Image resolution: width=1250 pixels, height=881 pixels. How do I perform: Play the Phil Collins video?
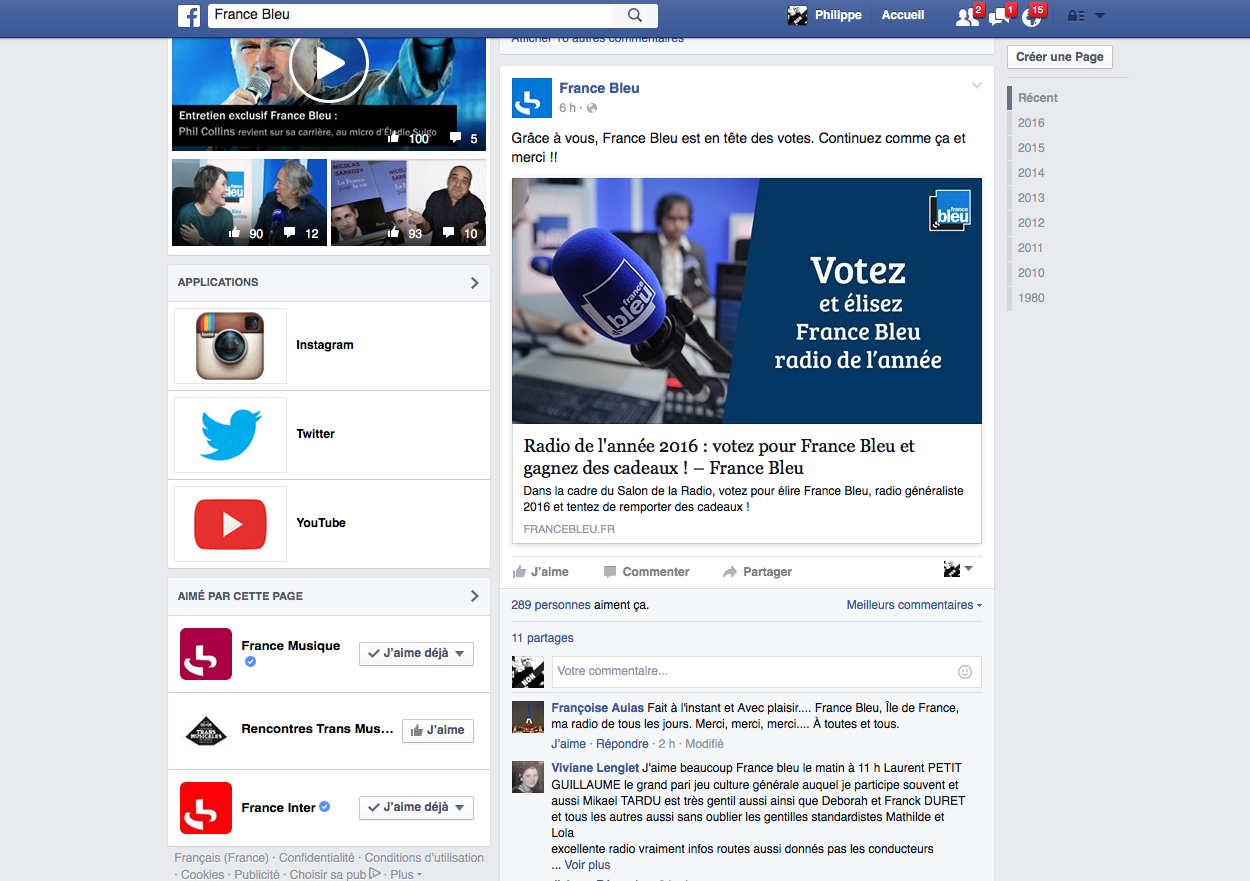329,64
